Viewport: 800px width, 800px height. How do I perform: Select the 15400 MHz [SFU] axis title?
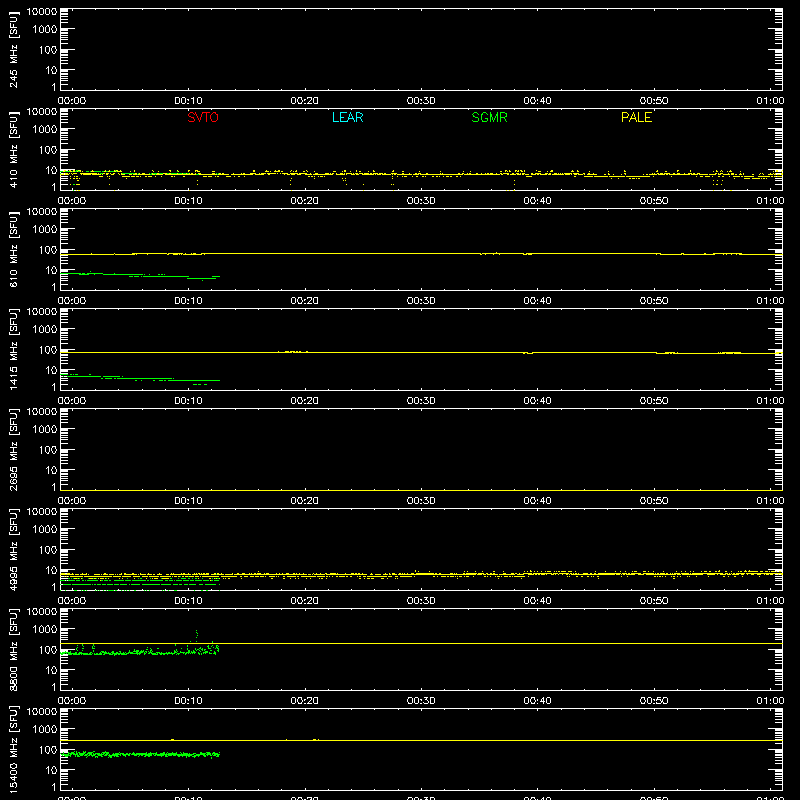click(x=13, y=749)
